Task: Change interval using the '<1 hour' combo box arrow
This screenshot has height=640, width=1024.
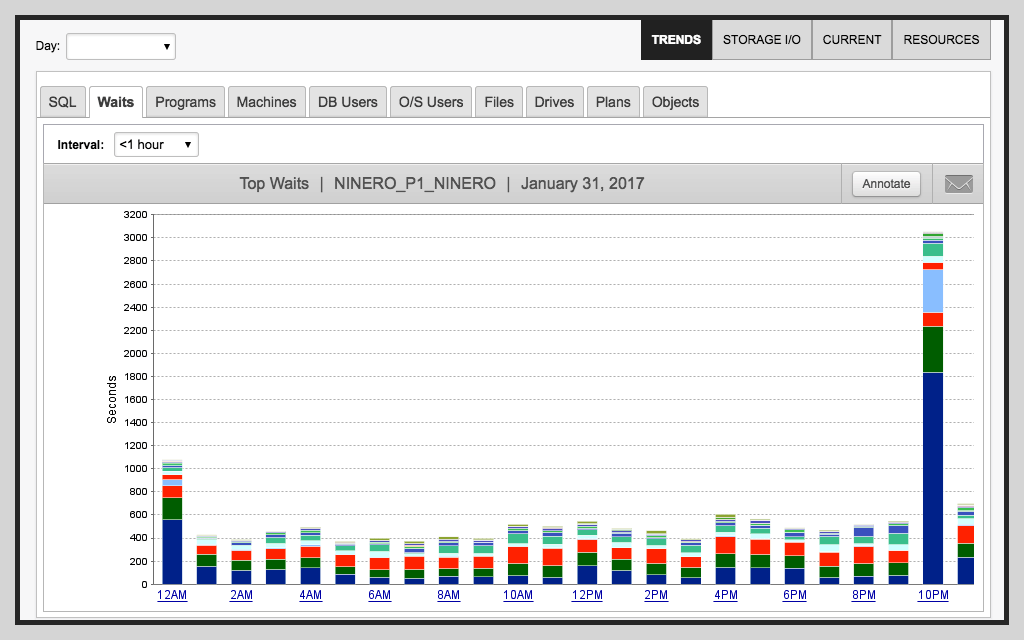Action: click(x=188, y=144)
